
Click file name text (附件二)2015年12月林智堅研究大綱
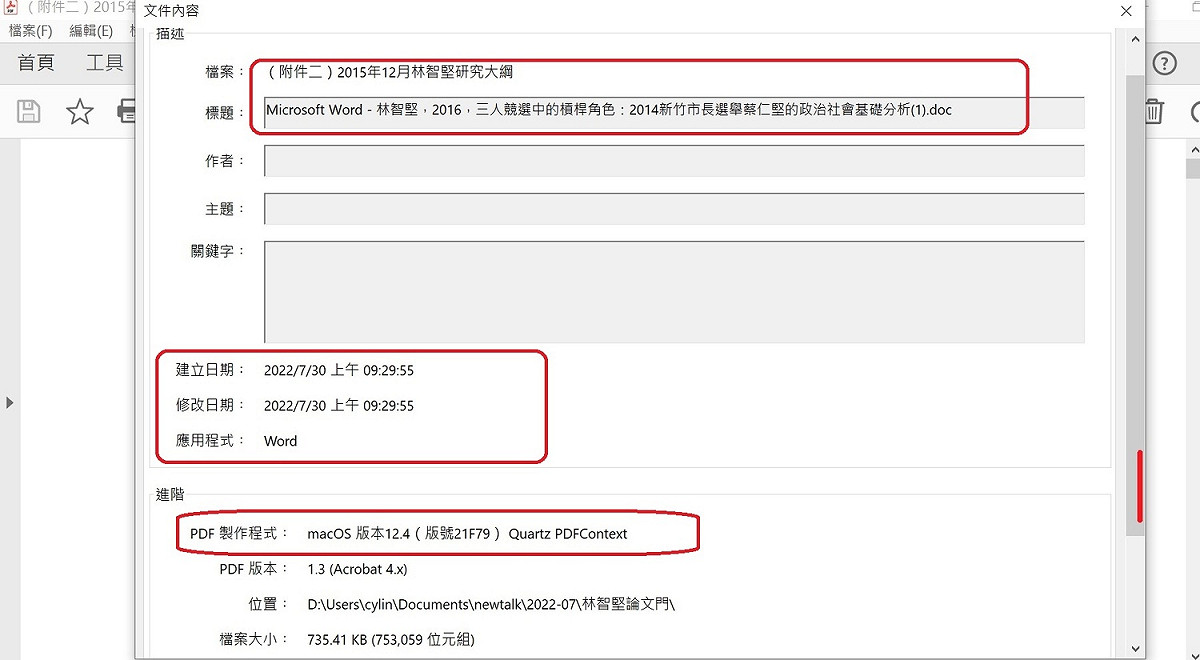(391, 73)
